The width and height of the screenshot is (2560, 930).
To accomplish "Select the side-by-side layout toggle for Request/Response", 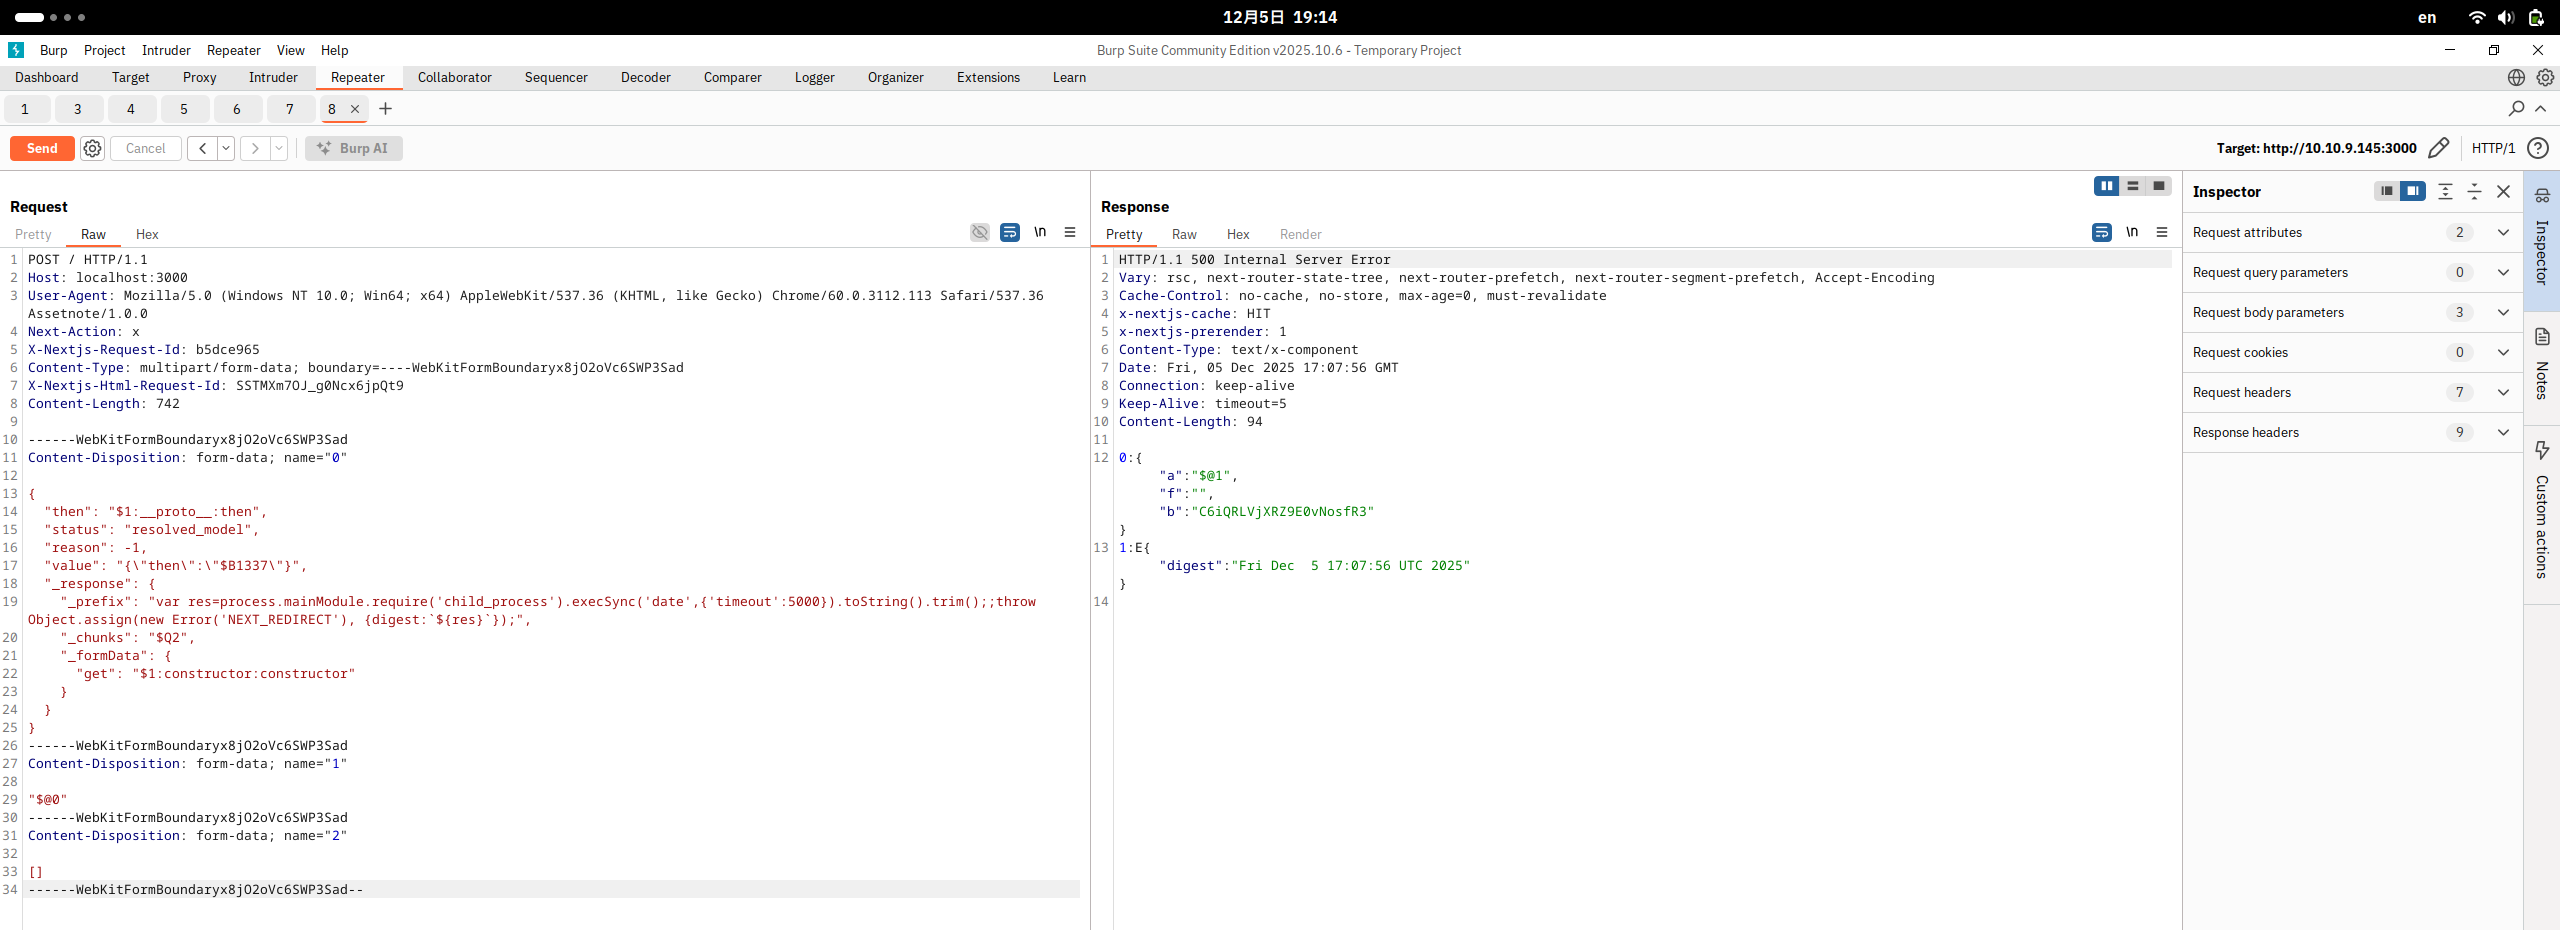I will [2106, 187].
